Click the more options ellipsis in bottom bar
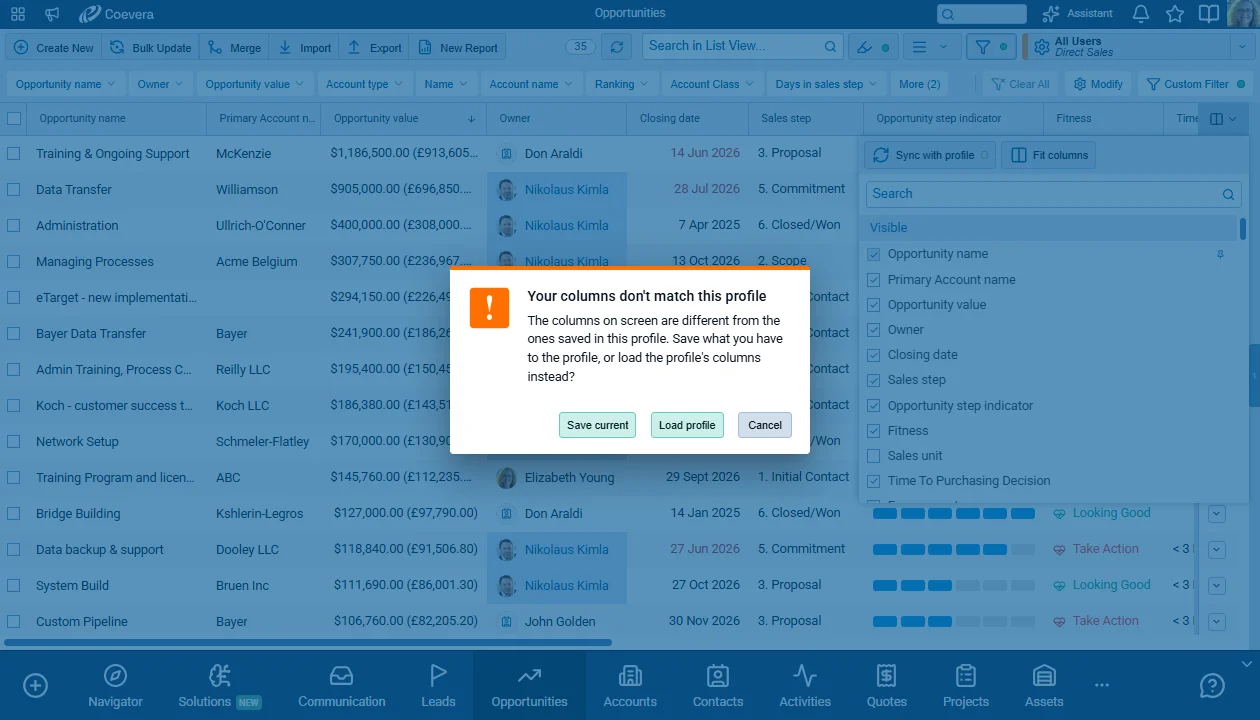The image size is (1260, 720). point(1102,686)
